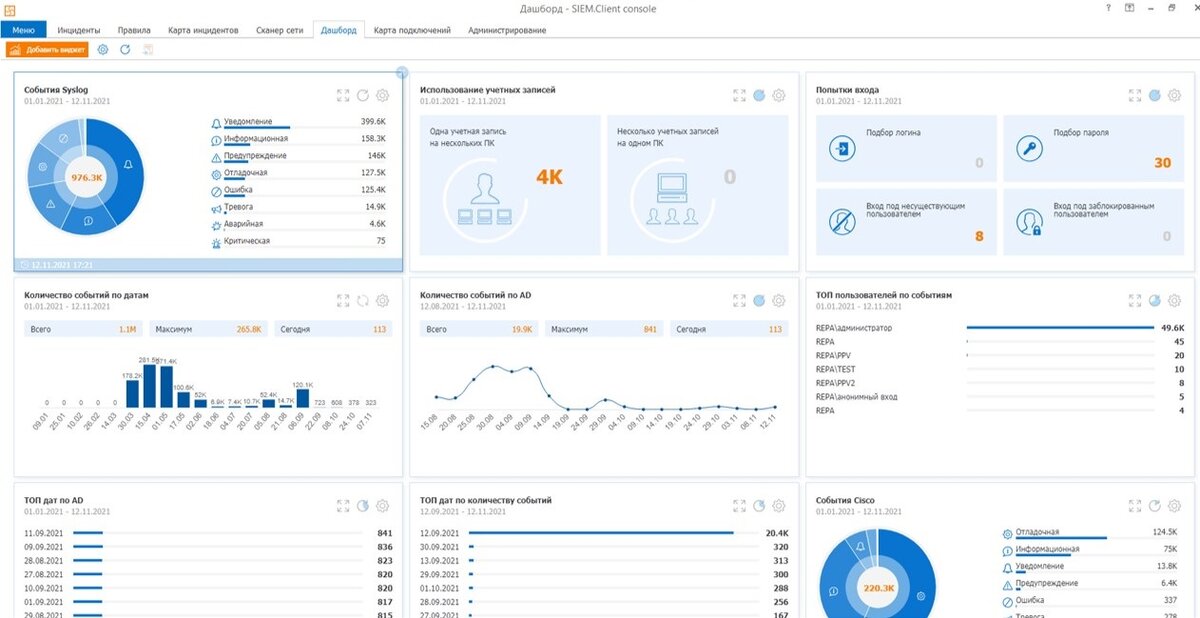The height and width of the screenshot is (618, 1200).
Task: Open settings of События Cisco widget
Action: [1175, 505]
